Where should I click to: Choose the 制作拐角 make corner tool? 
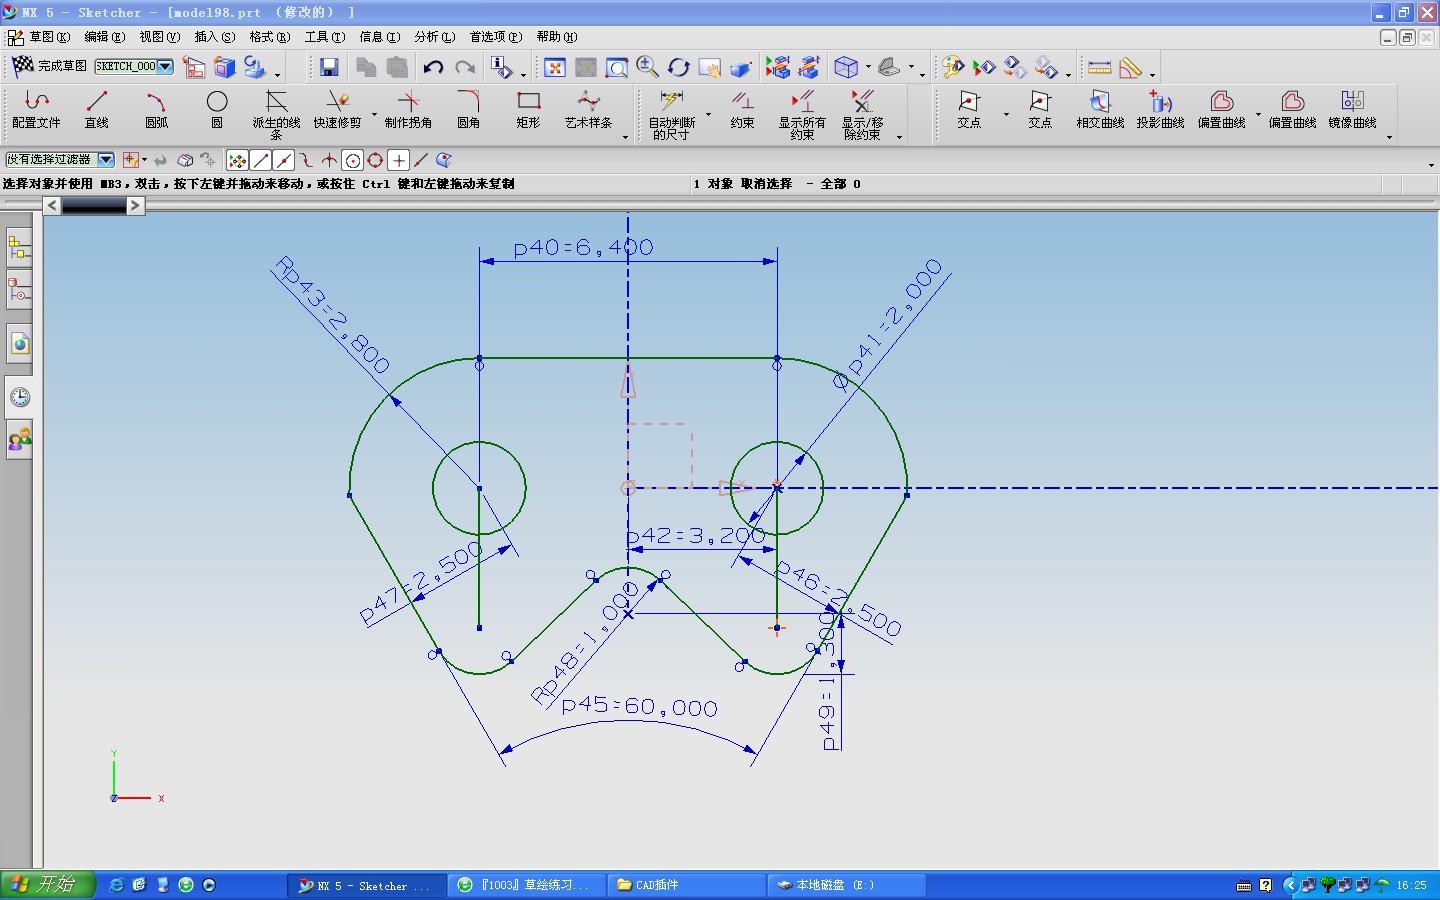[x=408, y=110]
